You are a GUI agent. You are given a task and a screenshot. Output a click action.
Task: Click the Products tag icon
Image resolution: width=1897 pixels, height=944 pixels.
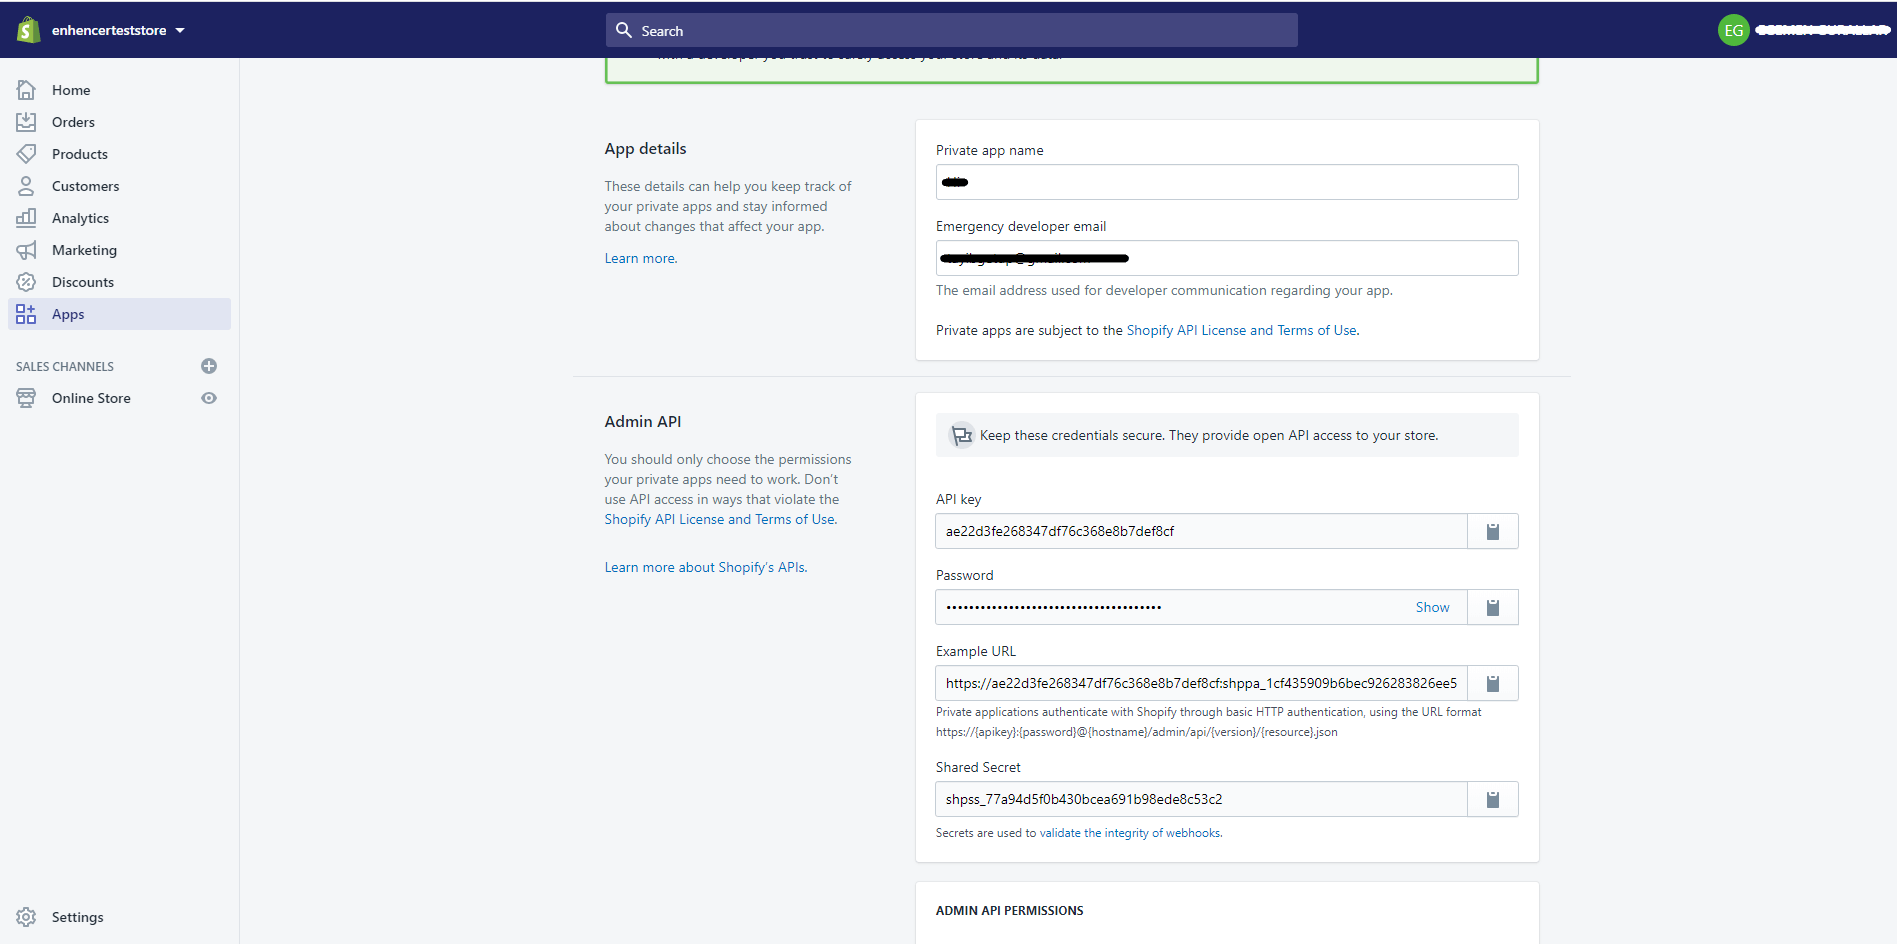pyautogui.click(x=26, y=154)
